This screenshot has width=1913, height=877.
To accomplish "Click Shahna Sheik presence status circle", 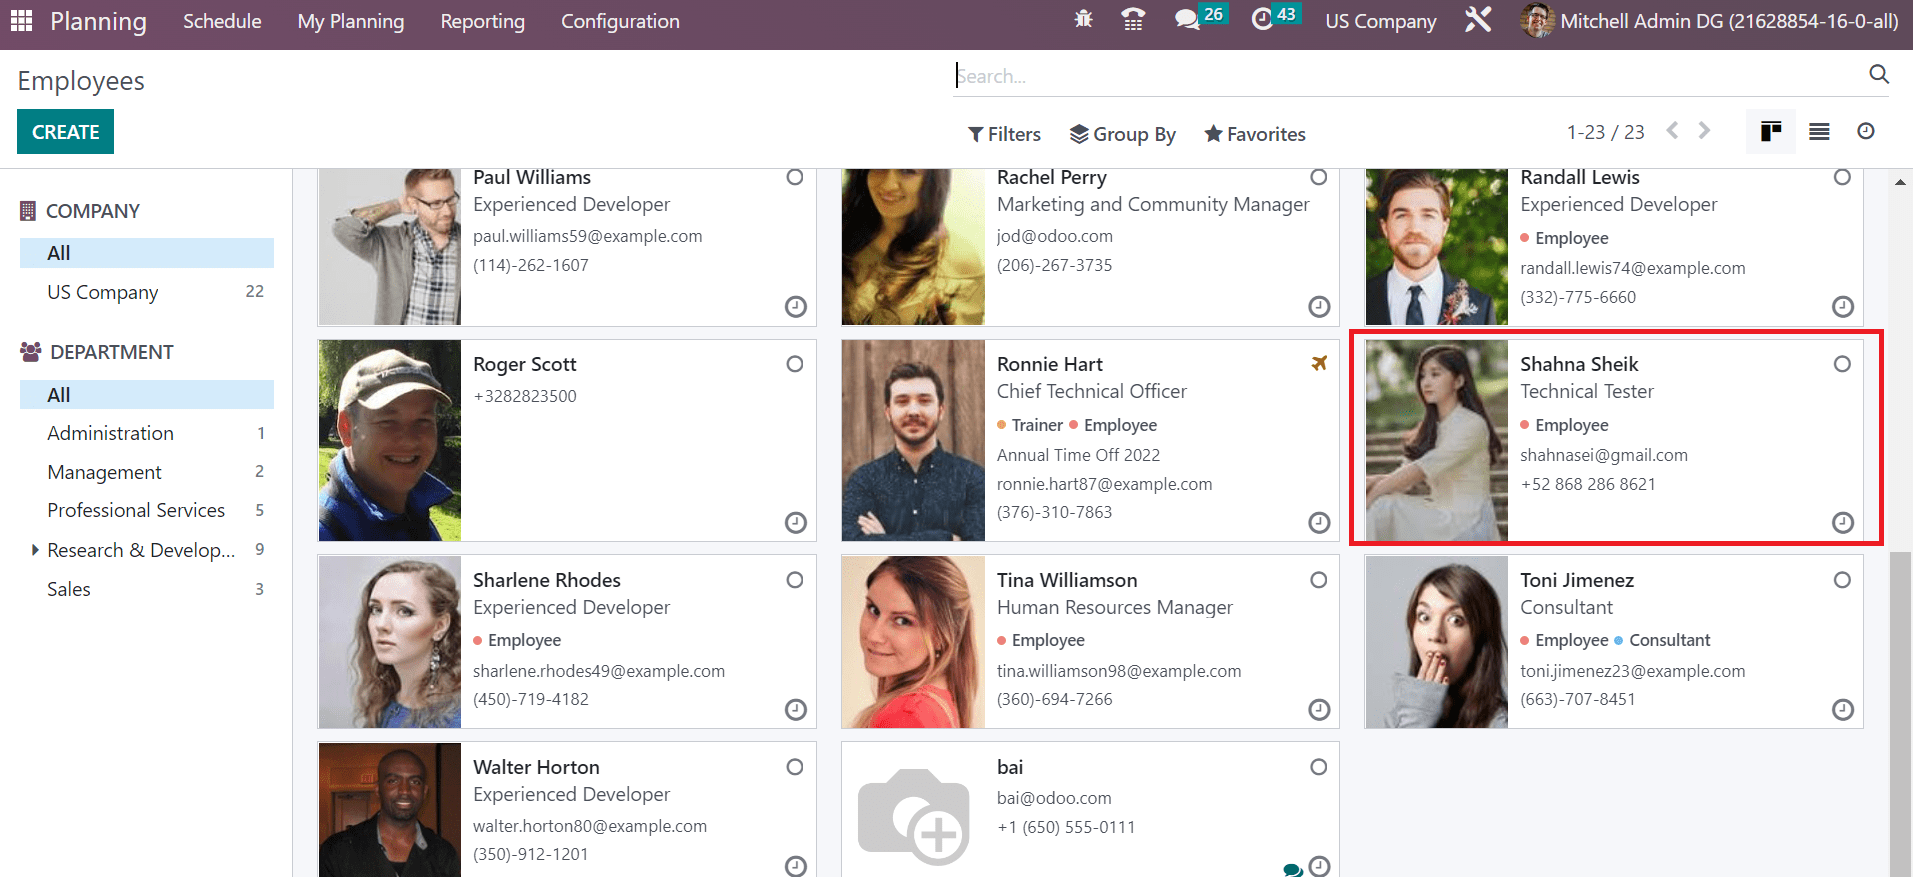I will (1842, 364).
